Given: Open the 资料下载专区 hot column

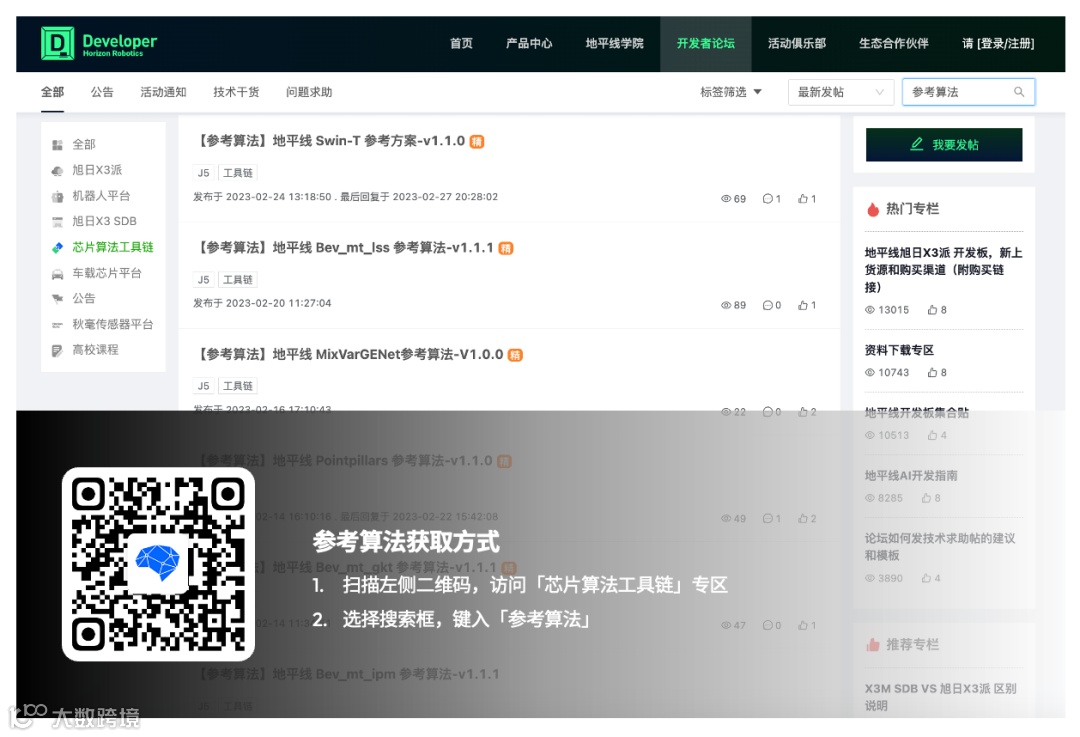Looking at the screenshot, I should pyautogui.click(x=899, y=351).
